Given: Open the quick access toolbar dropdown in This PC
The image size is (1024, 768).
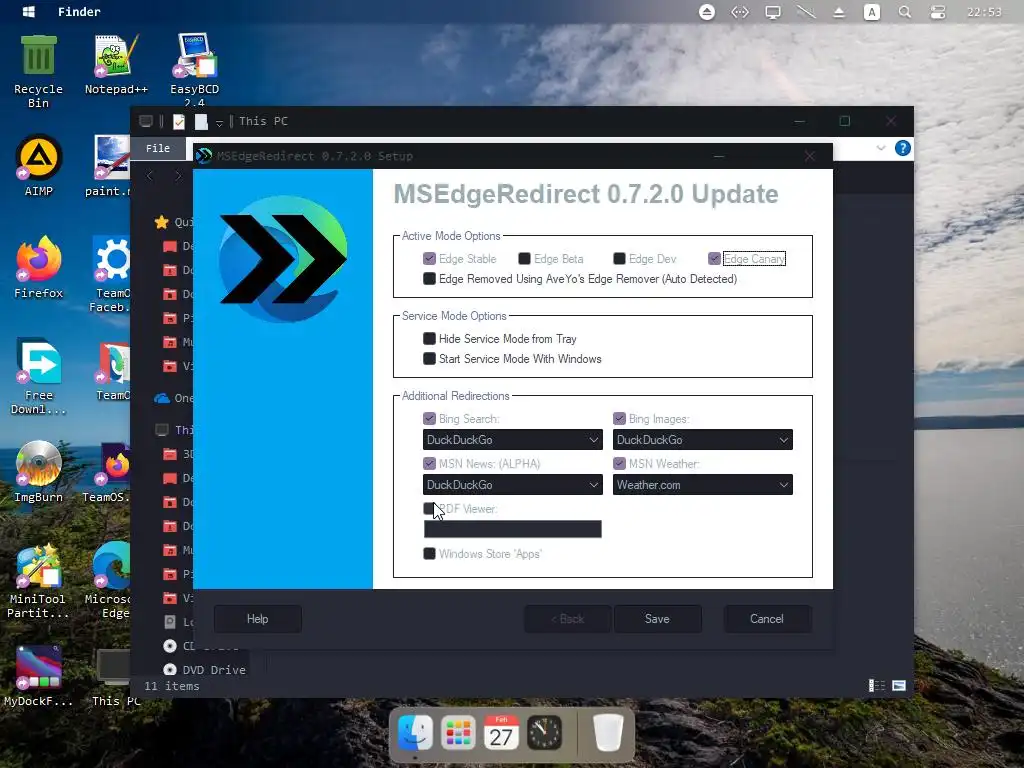Looking at the screenshot, I should [219, 122].
